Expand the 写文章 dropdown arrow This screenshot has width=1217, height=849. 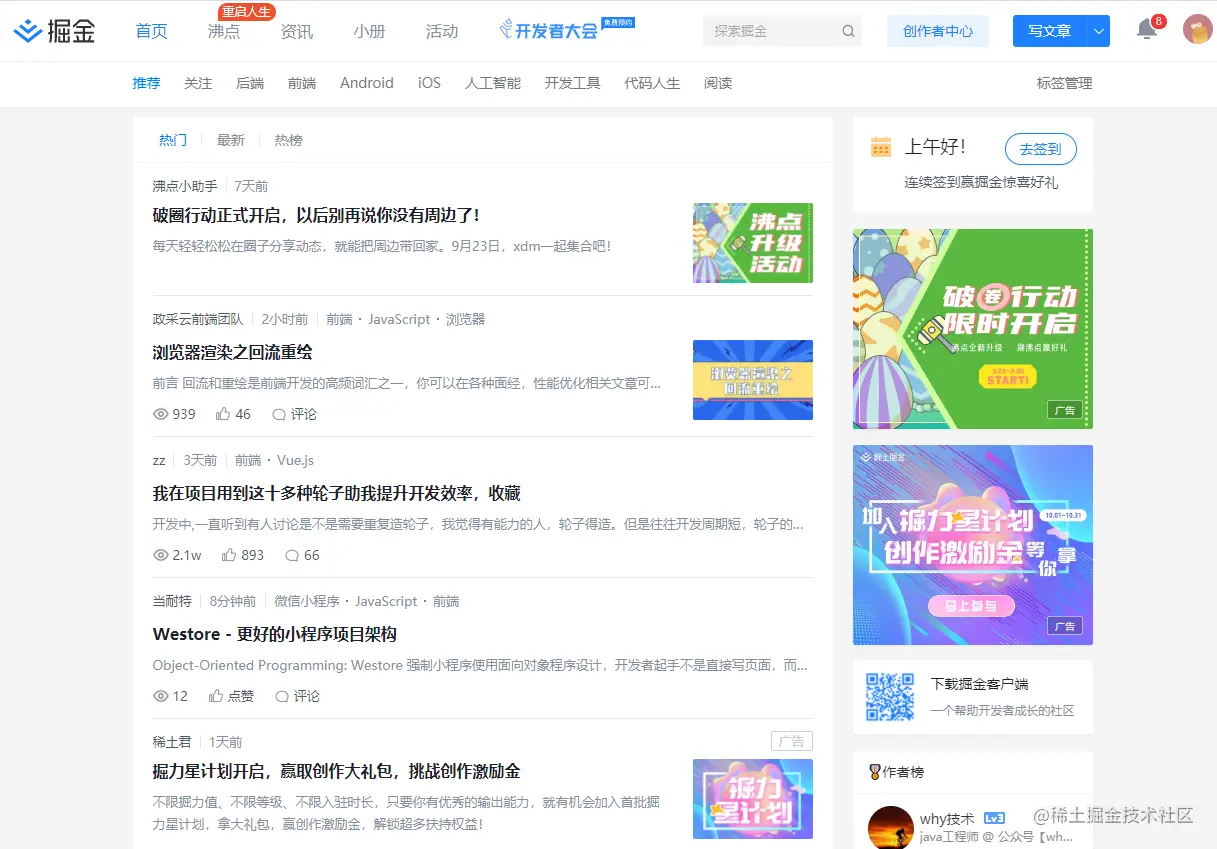coord(1099,31)
